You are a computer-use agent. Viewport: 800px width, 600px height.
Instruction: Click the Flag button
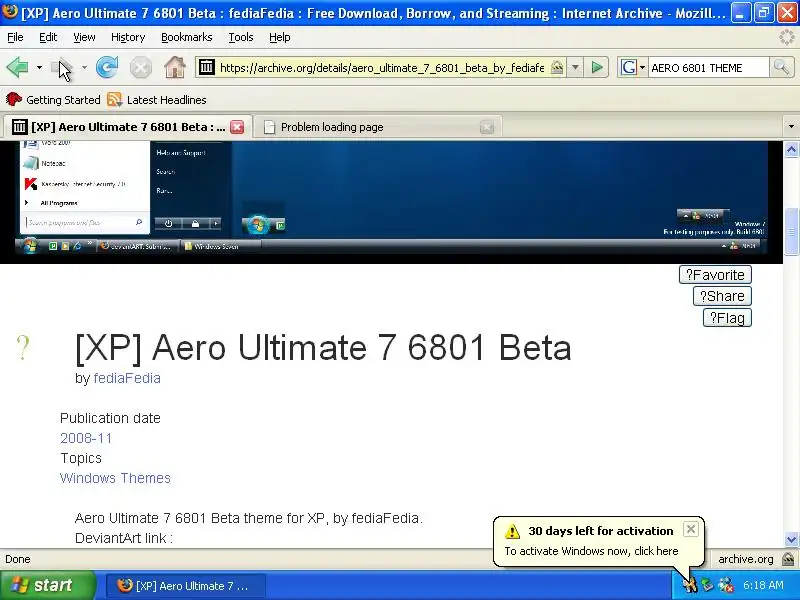point(727,318)
